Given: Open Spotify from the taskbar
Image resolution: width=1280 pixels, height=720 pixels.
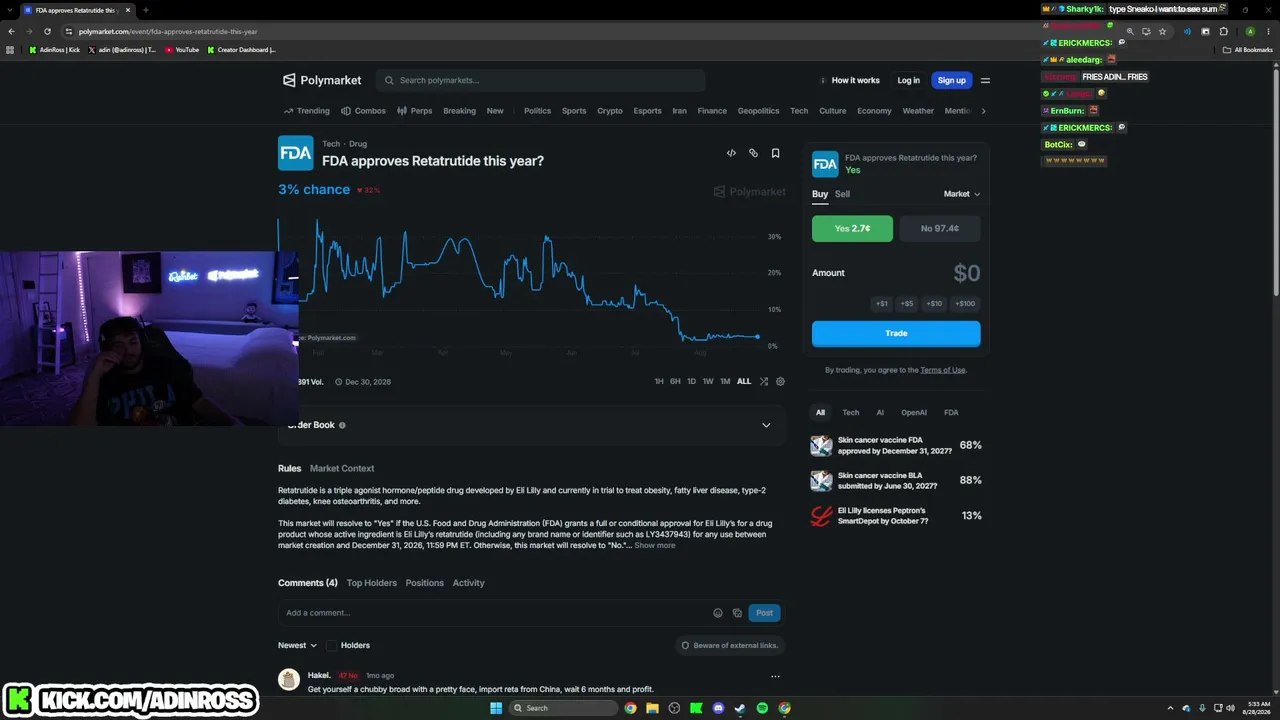Looking at the screenshot, I should (x=762, y=708).
